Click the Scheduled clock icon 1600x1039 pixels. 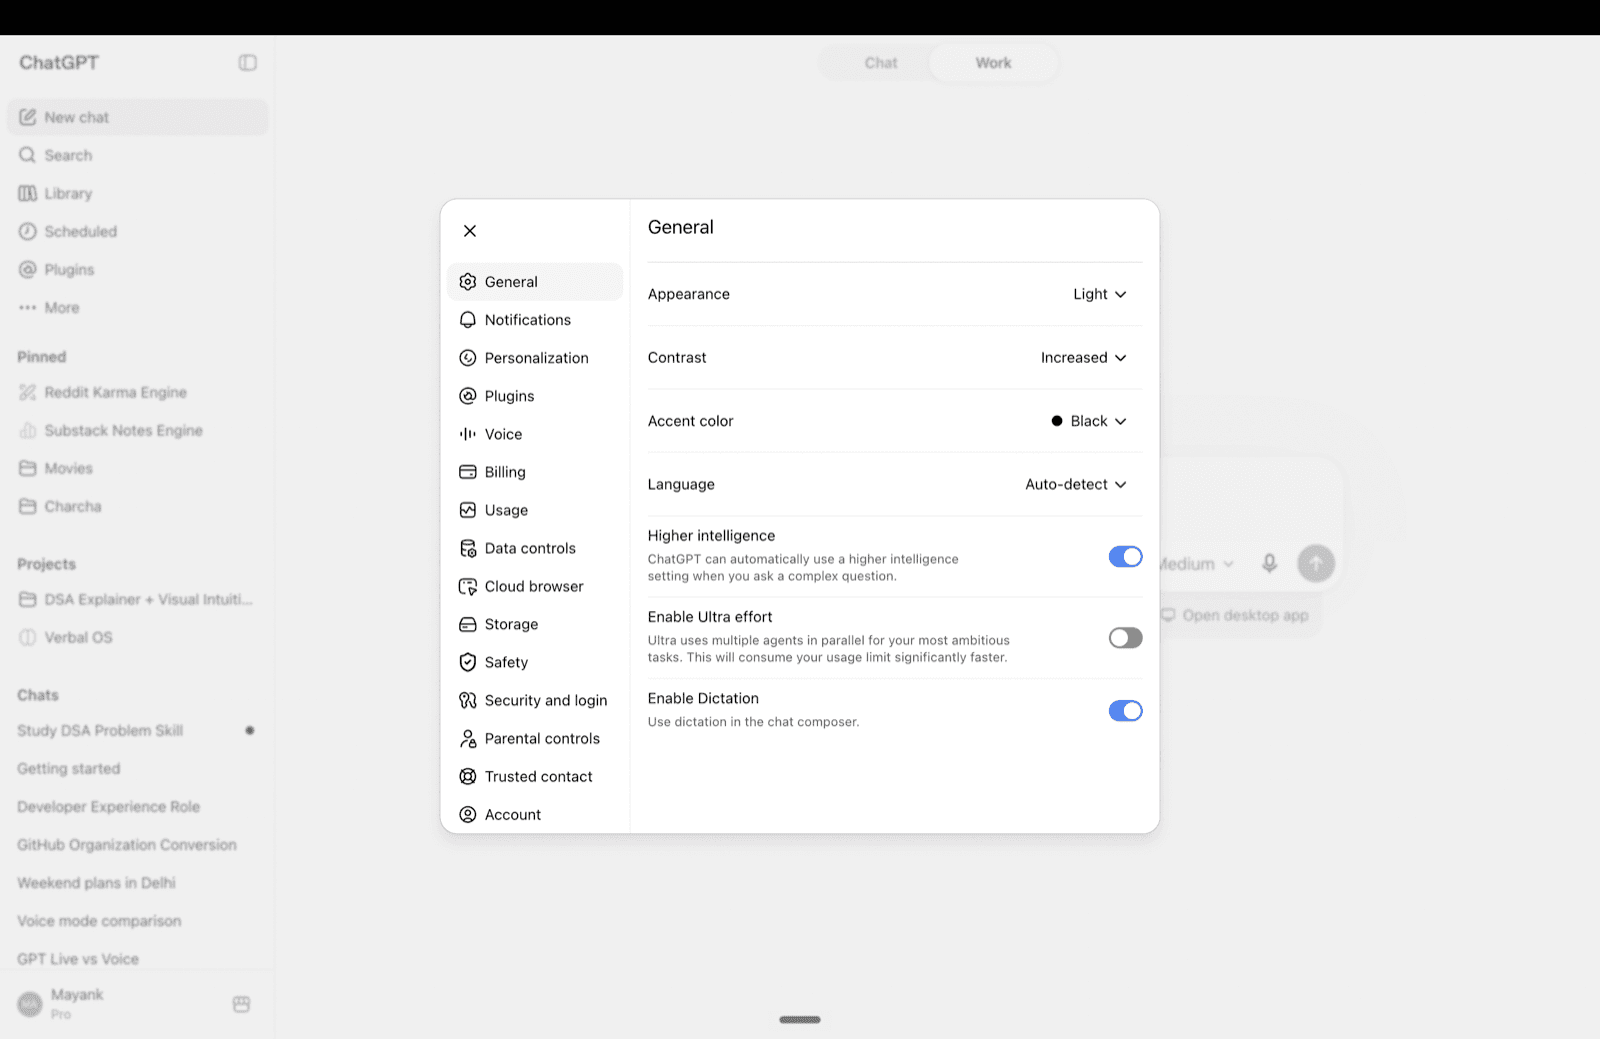point(28,231)
